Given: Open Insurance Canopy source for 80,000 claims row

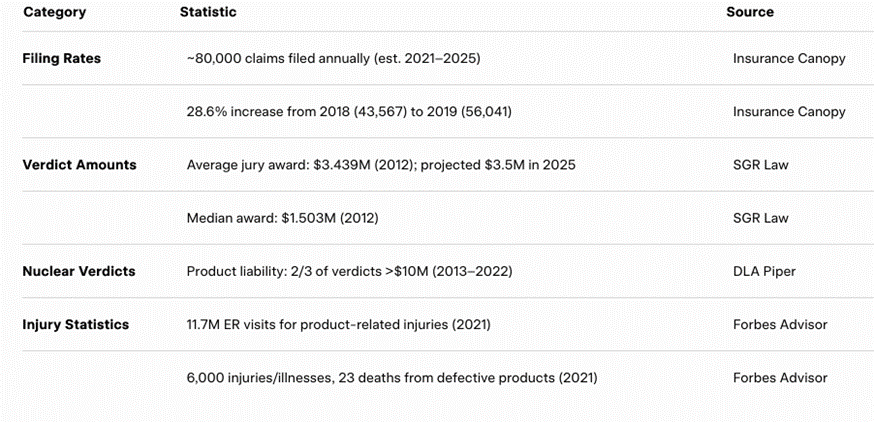Looking at the screenshot, I should 788,58.
